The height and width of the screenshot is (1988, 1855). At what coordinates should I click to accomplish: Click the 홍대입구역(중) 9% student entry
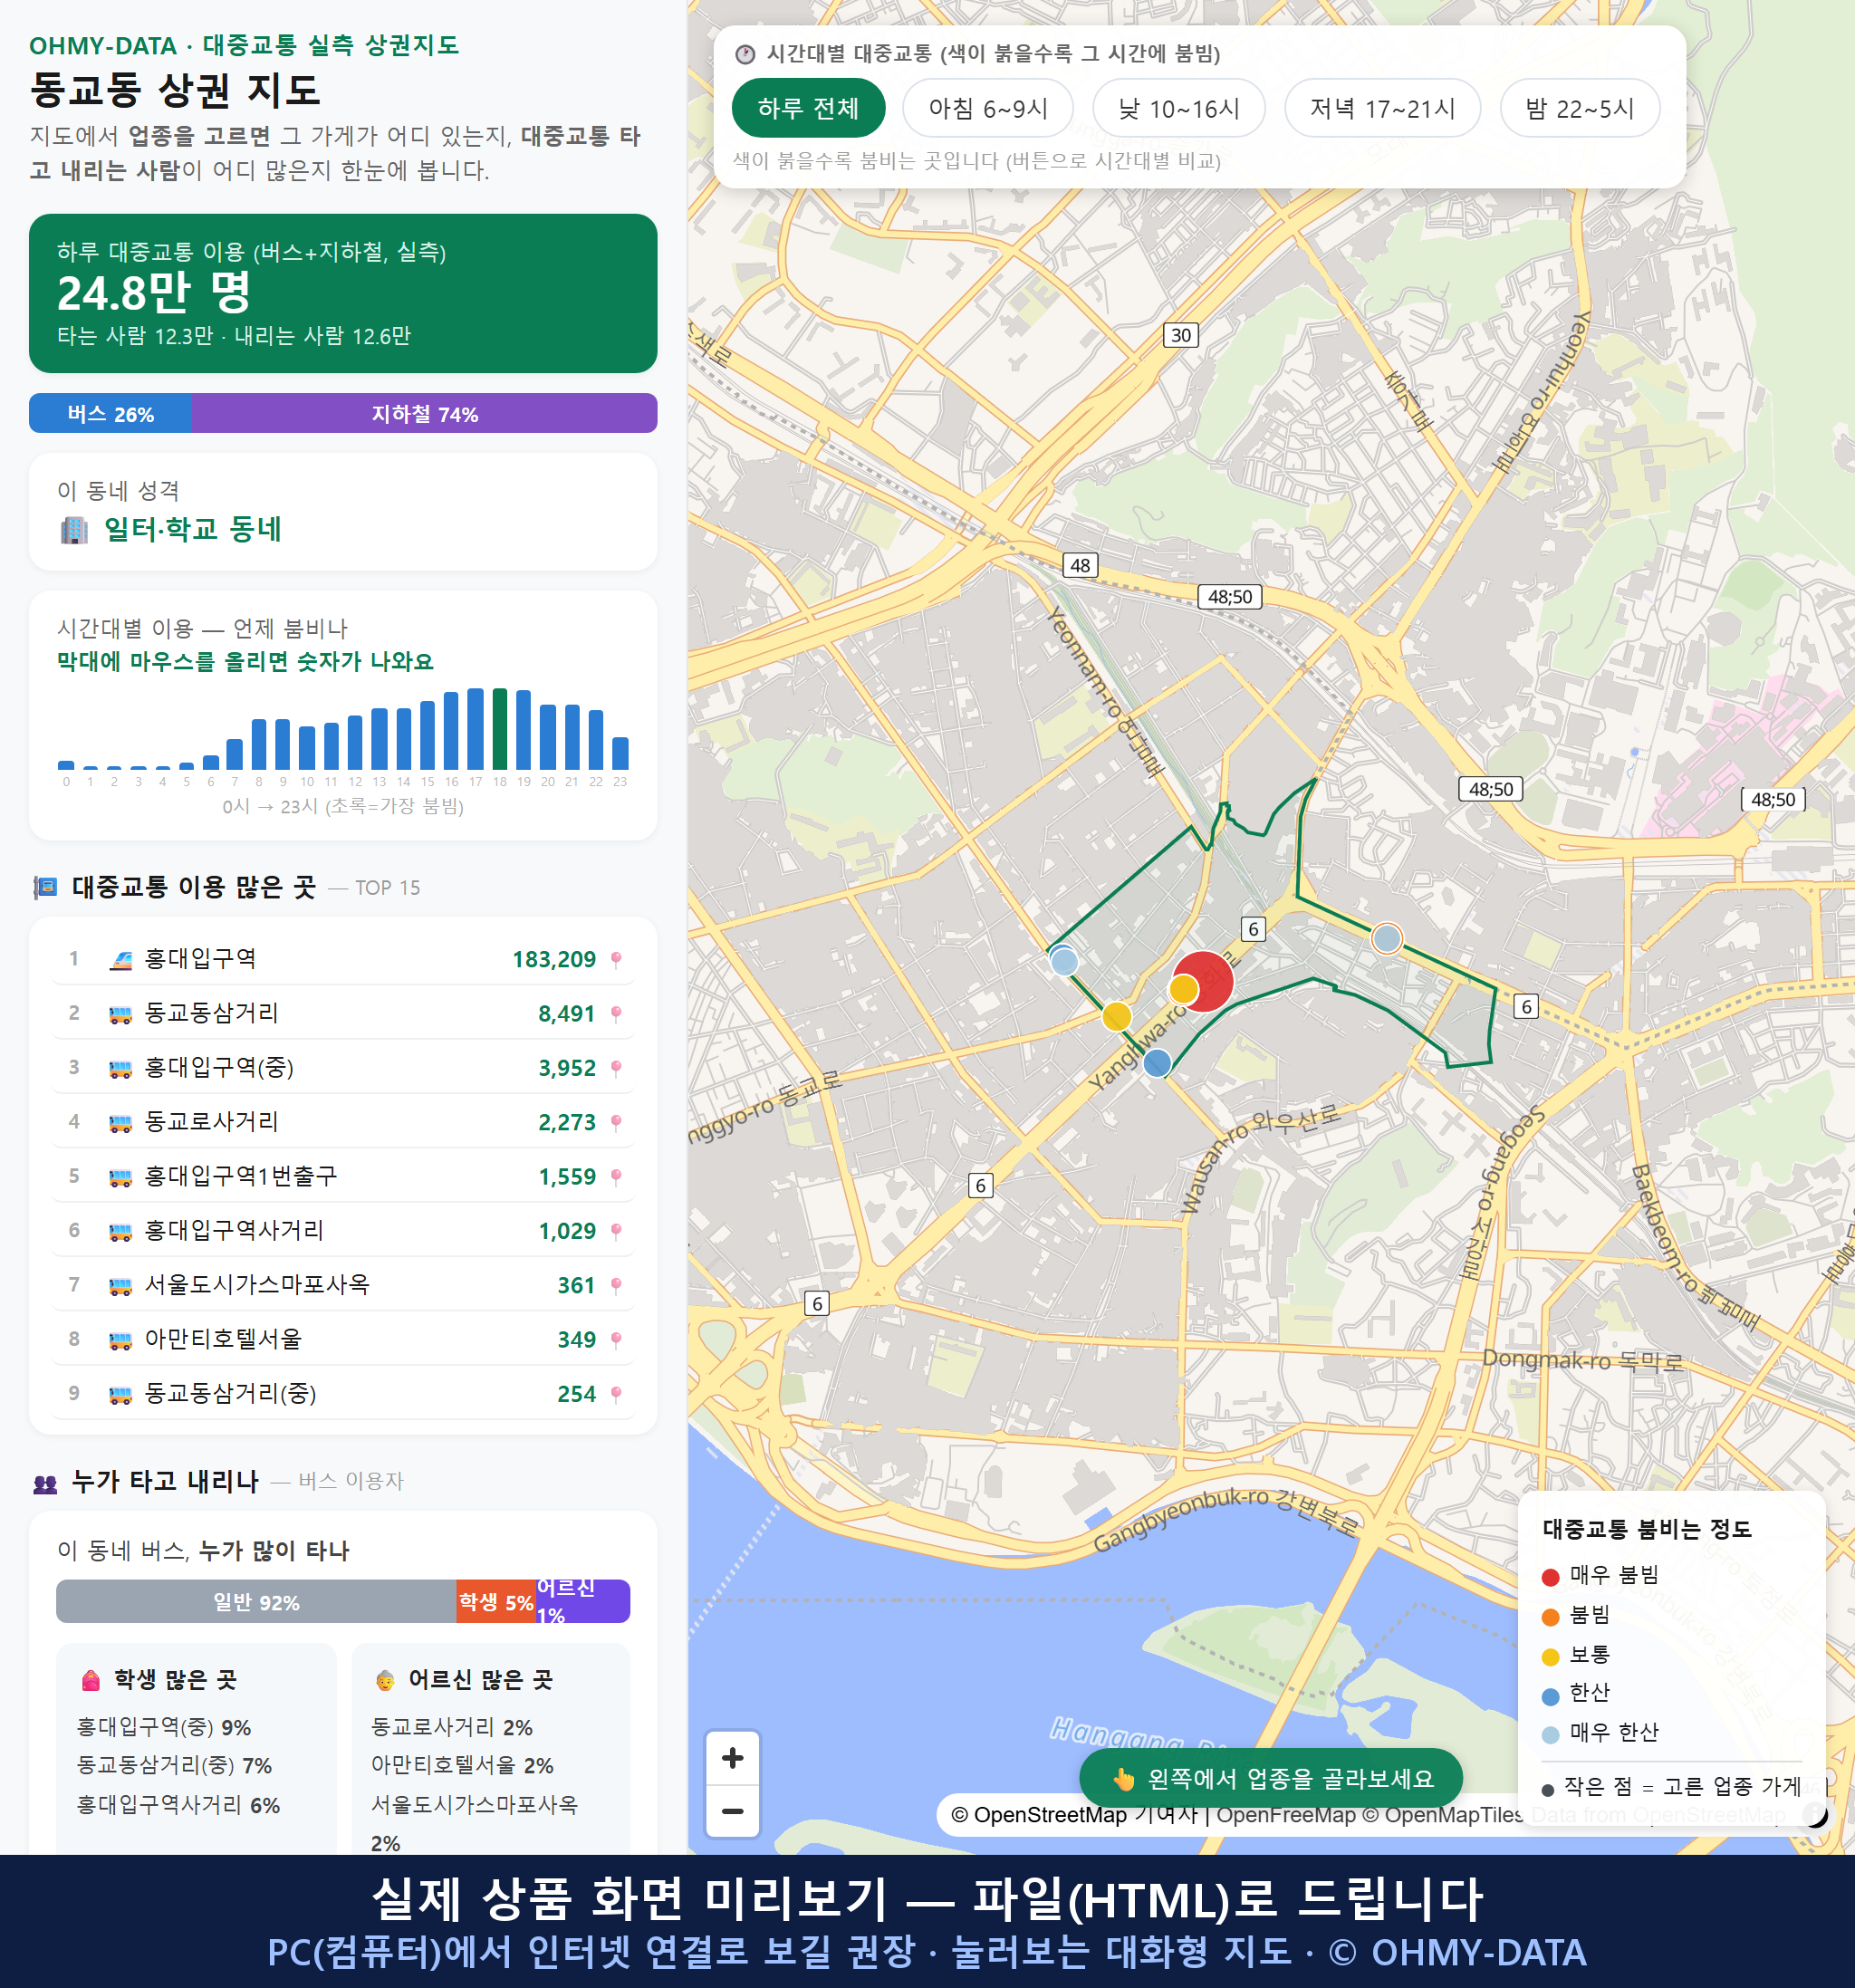coord(164,1727)
